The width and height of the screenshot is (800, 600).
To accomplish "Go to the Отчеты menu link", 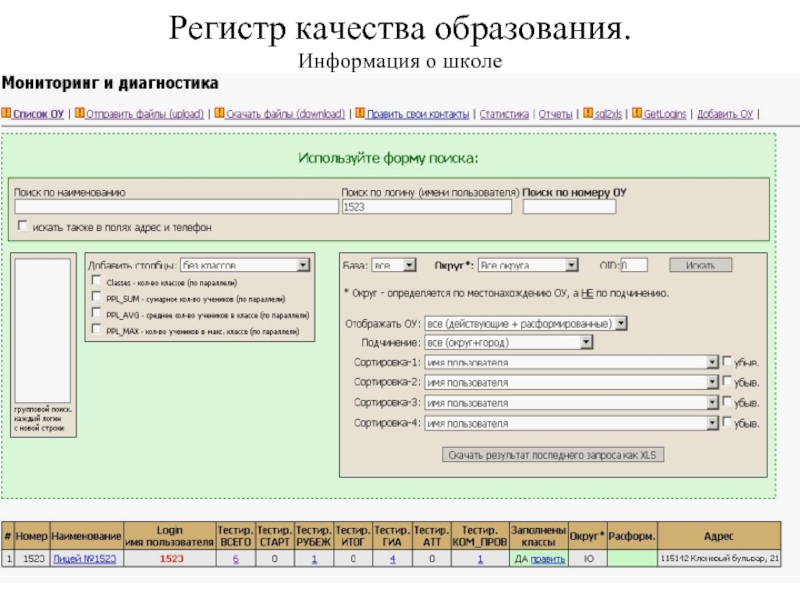I will (x=555, y=115).
